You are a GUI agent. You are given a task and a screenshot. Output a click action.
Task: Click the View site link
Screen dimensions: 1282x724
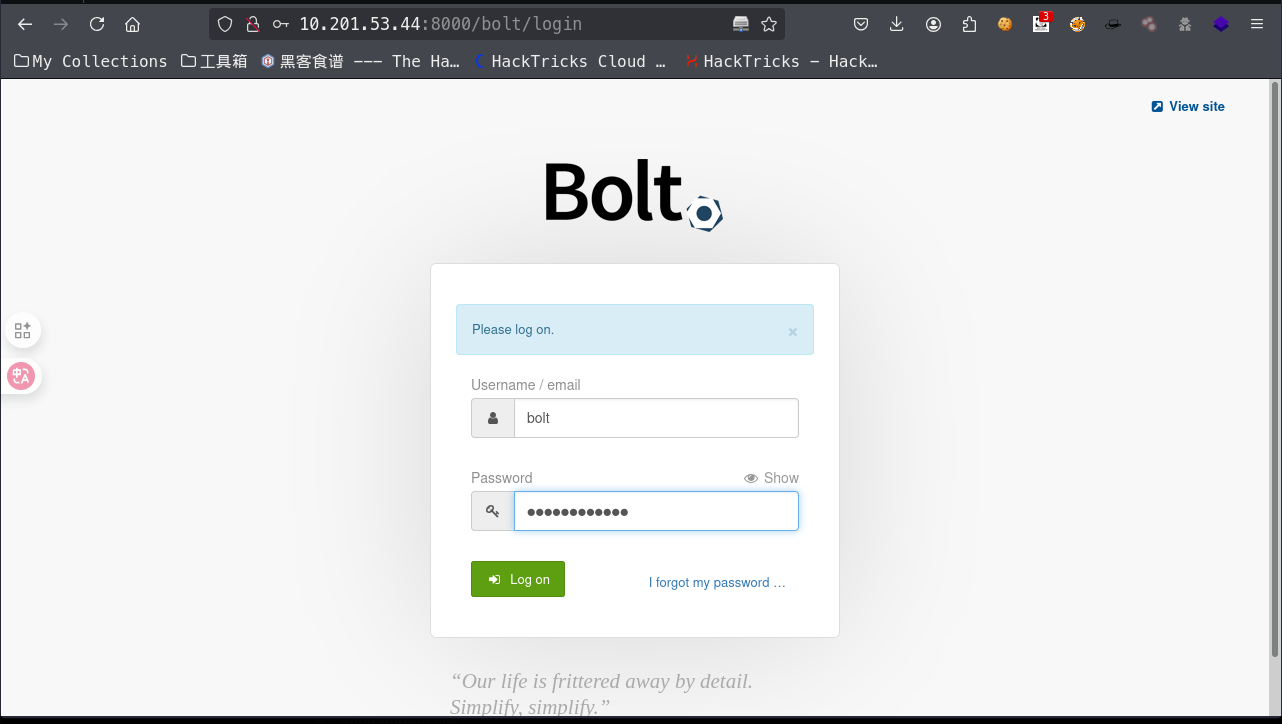point(1188,106)
